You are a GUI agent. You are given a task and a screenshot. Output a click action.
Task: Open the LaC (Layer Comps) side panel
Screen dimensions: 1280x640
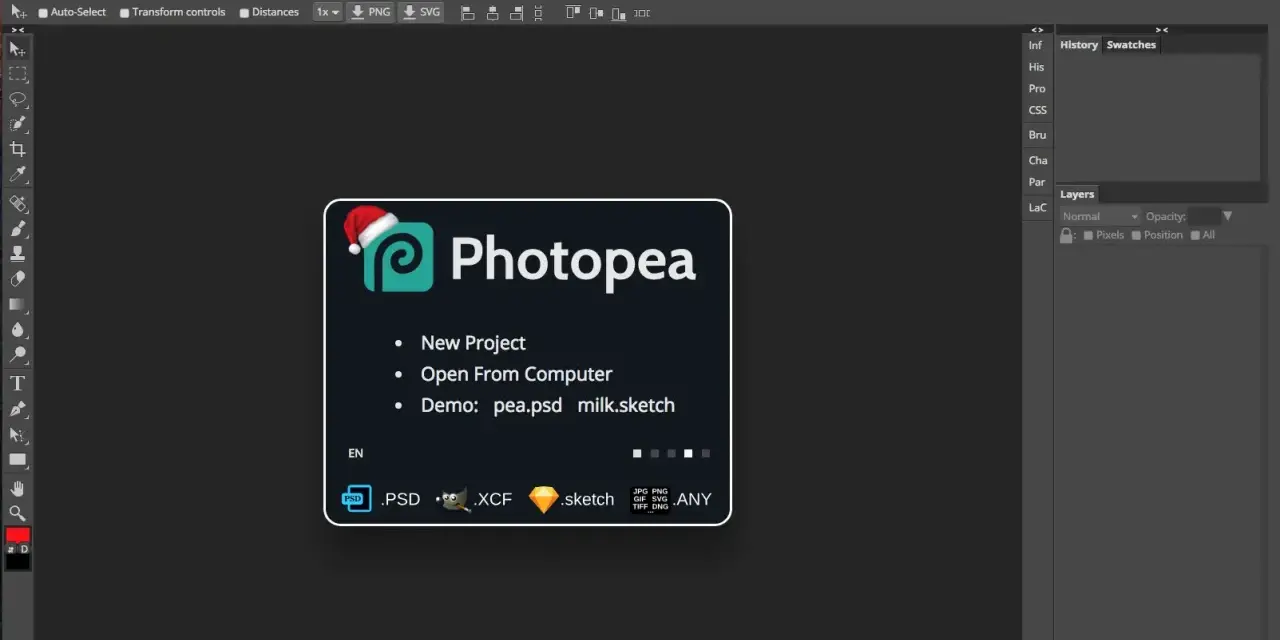click(x=1037, y=208)
